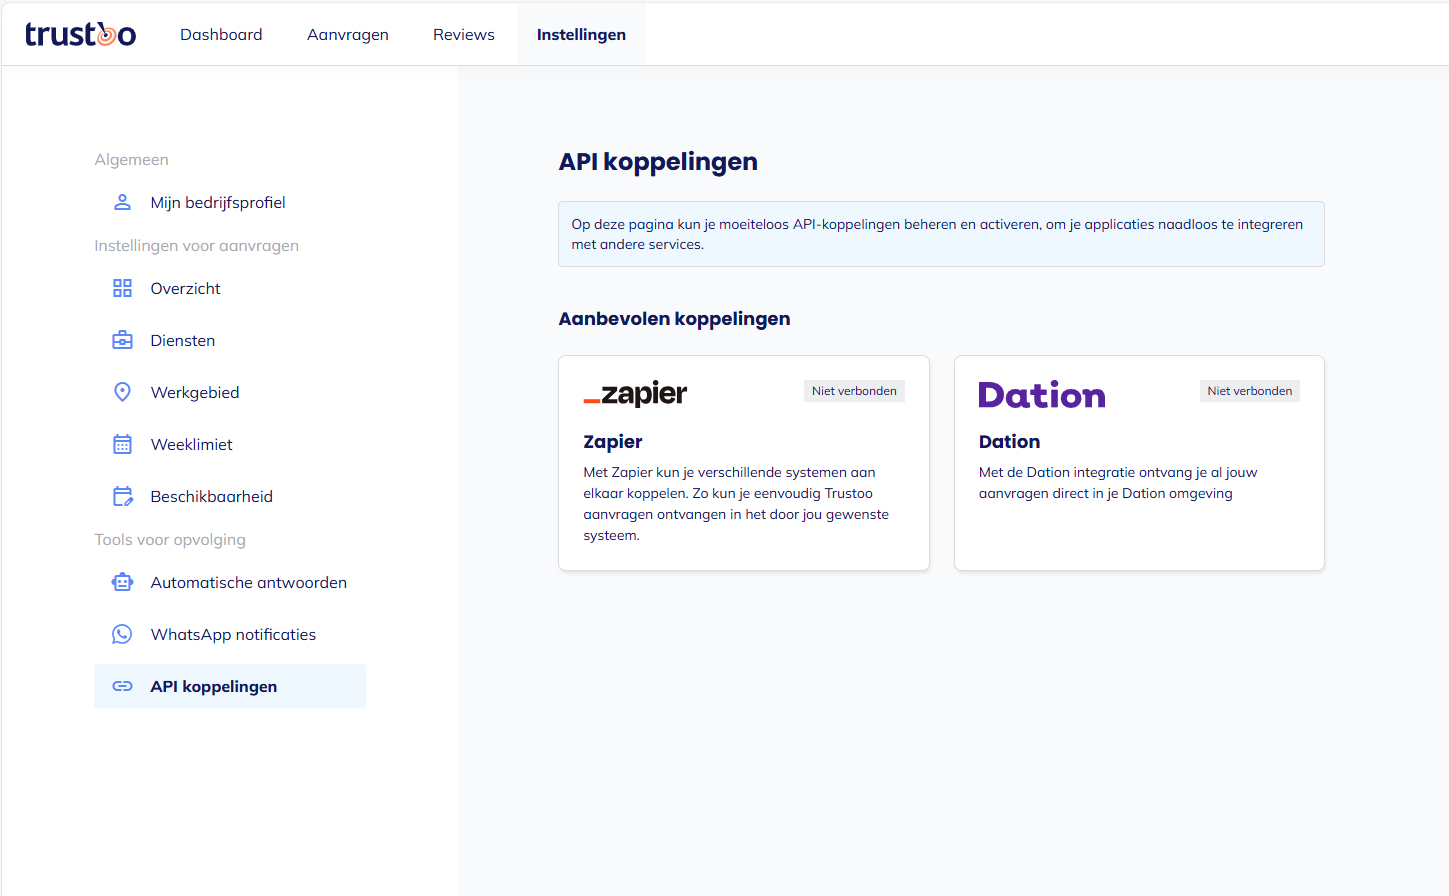Click Dation's Niet verbonden status badge
Screen dimensions: 1449x896
click(1249, 391)
